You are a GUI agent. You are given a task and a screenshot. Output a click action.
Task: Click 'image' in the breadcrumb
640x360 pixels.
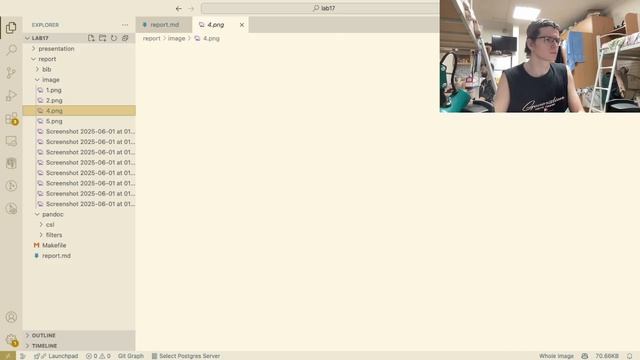coord(176,38)
